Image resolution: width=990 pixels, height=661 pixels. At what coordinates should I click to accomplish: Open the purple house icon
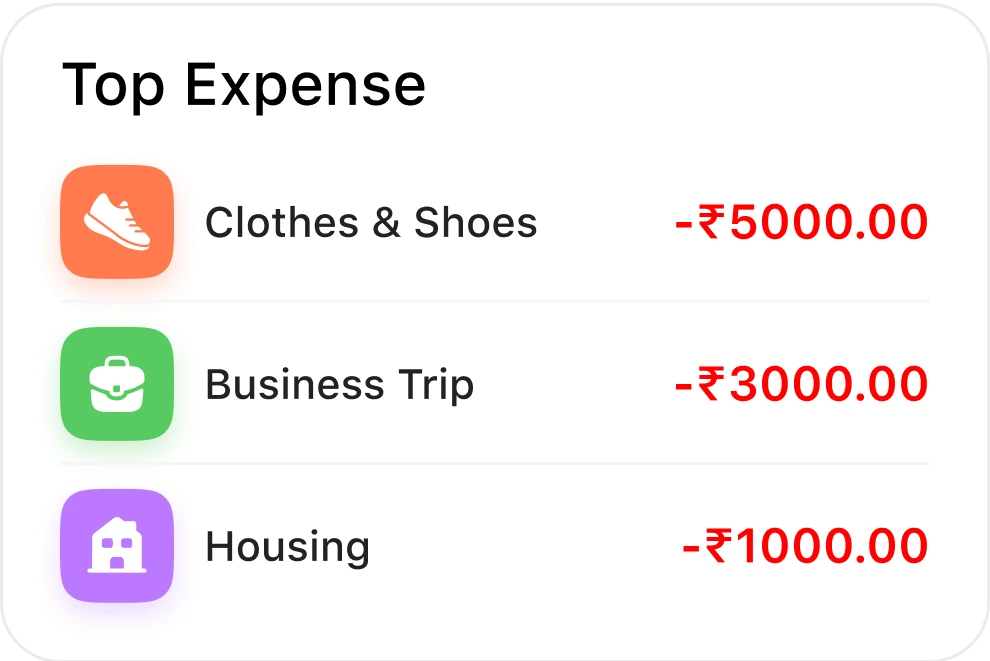117,545
